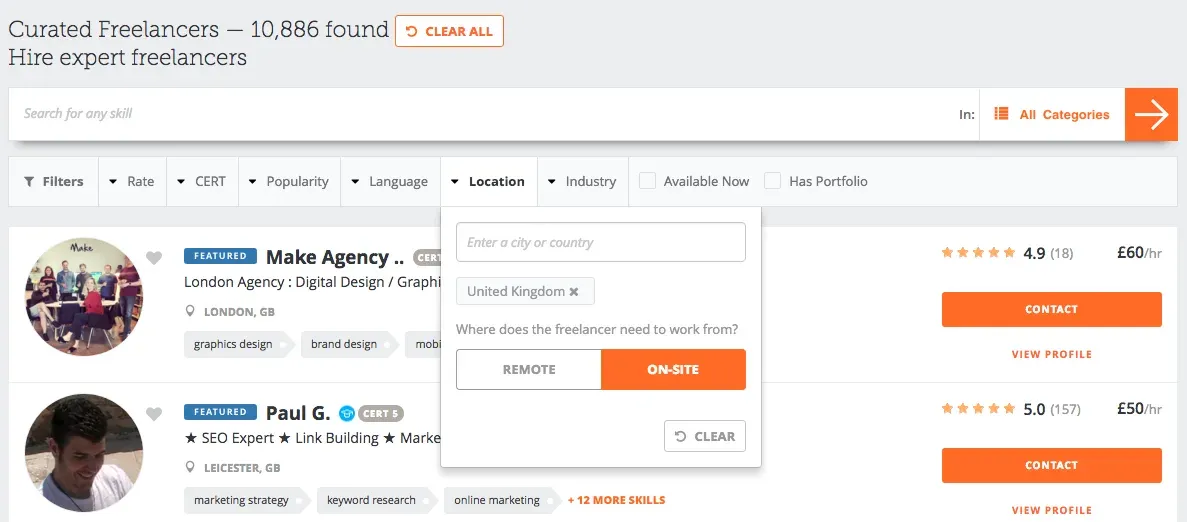Screen dimensions: 1187x522
Task: Click the orange search arrow button
Action: tap(1150, 114)
